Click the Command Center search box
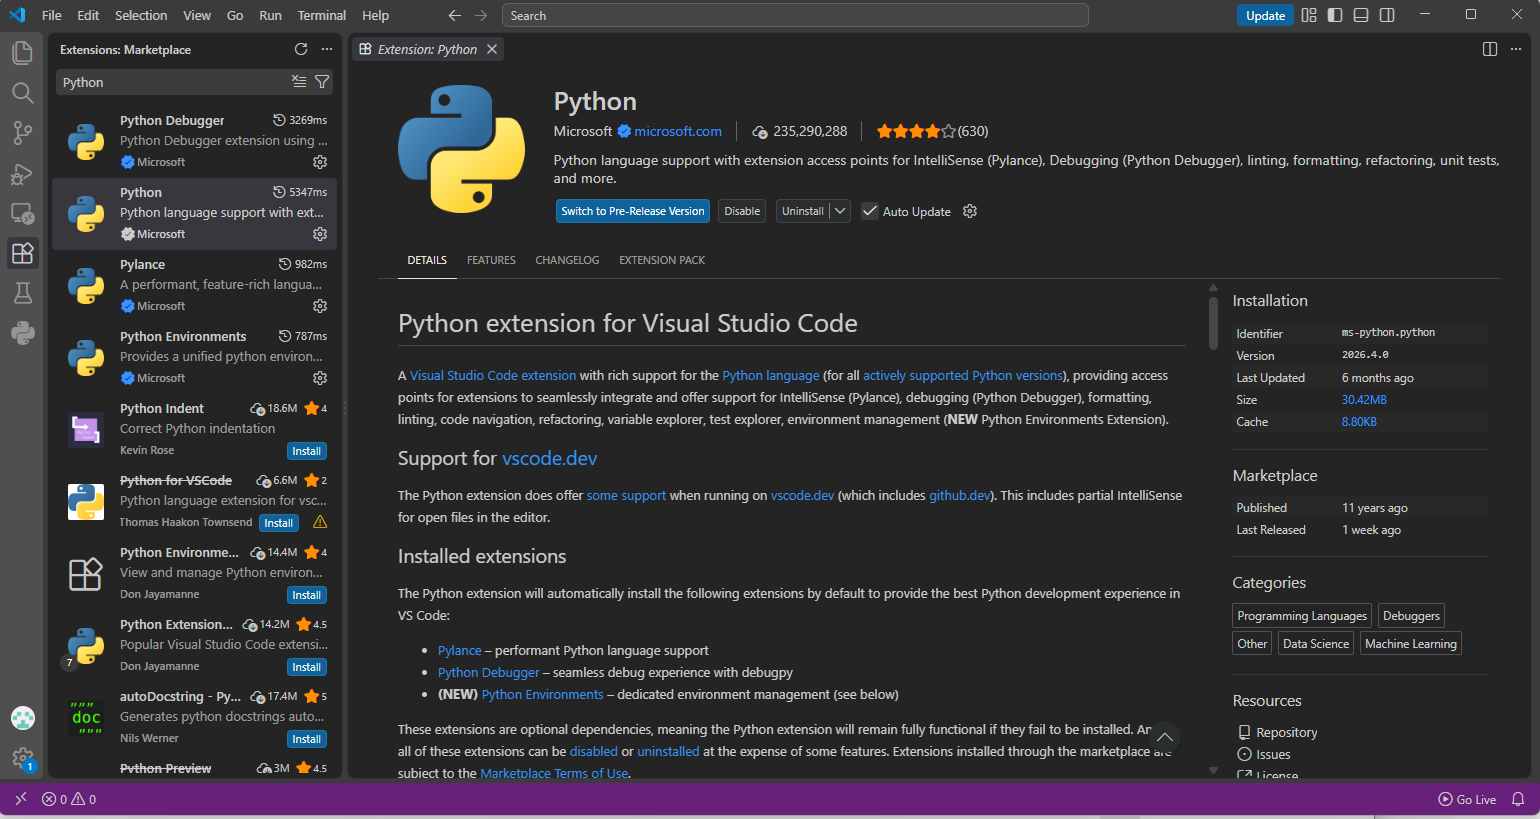Viewport: 1540px width, 819px height. (795, 15)
